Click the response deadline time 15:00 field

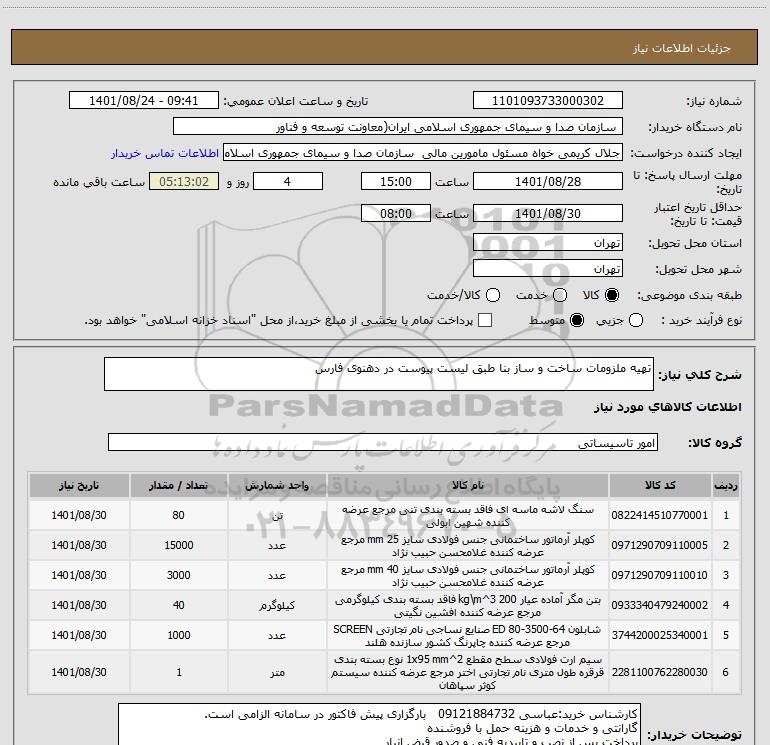[396, 181]
